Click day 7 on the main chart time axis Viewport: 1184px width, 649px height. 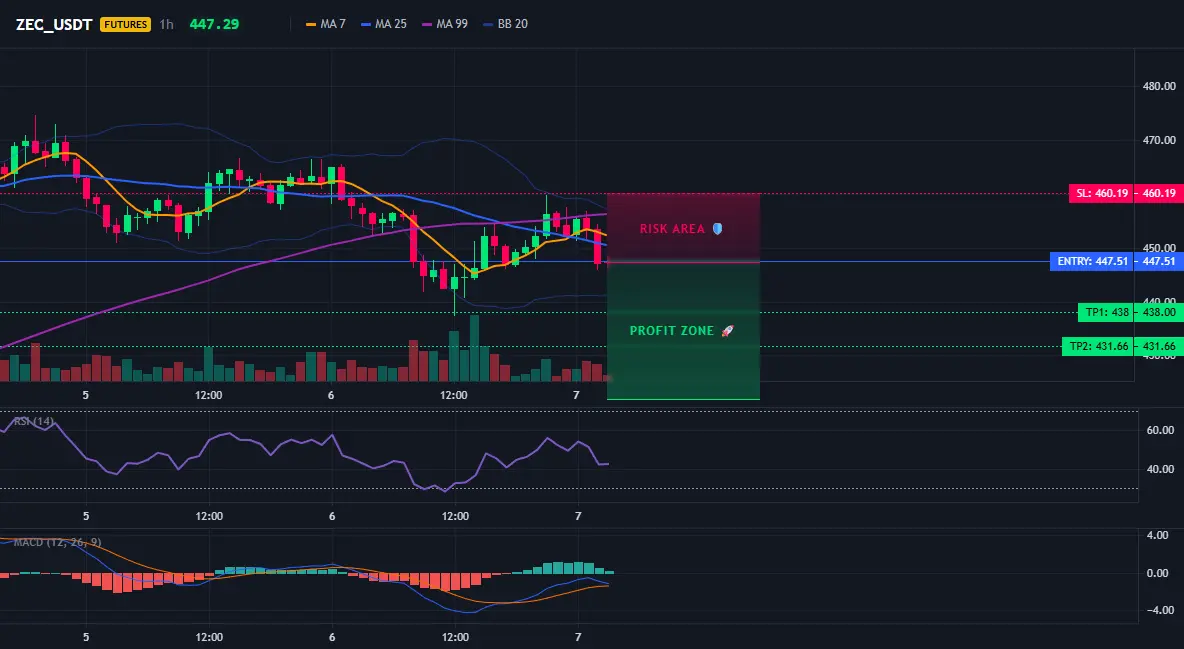pos(576,395)
